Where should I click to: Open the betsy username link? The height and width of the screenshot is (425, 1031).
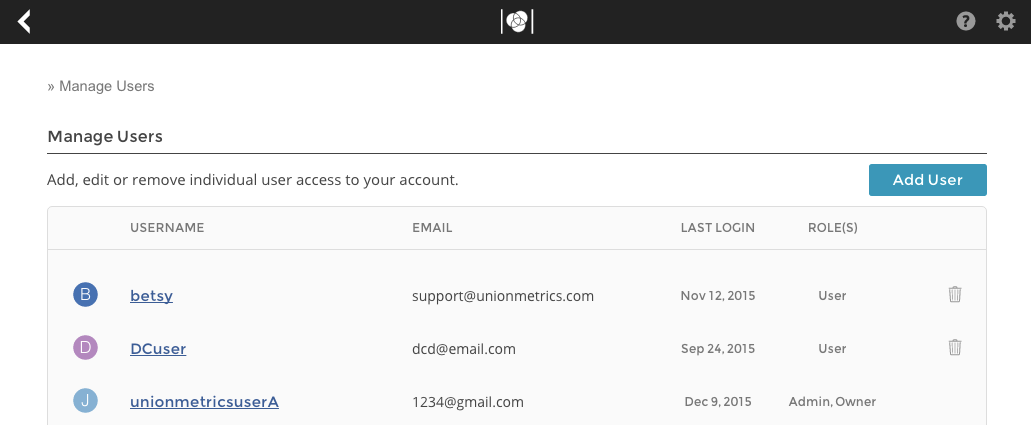[x=152, y=295]
